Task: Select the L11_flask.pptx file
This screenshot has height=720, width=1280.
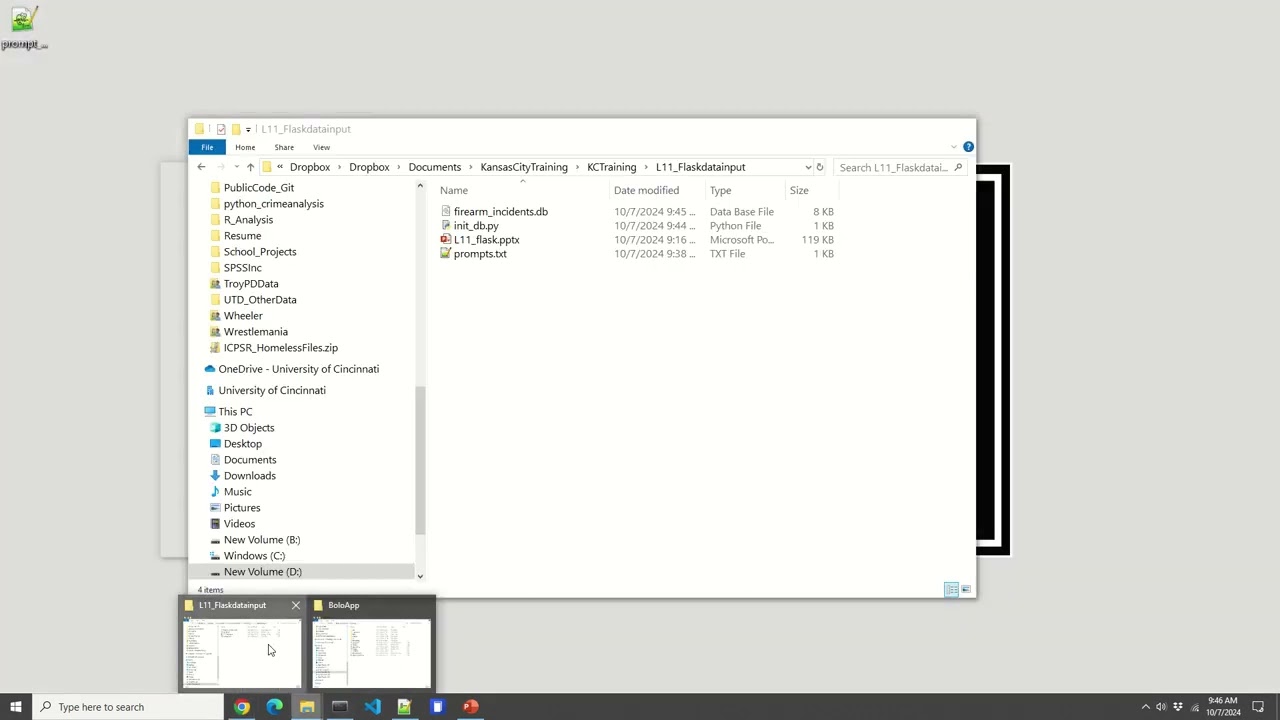Action: coord(486,239)
